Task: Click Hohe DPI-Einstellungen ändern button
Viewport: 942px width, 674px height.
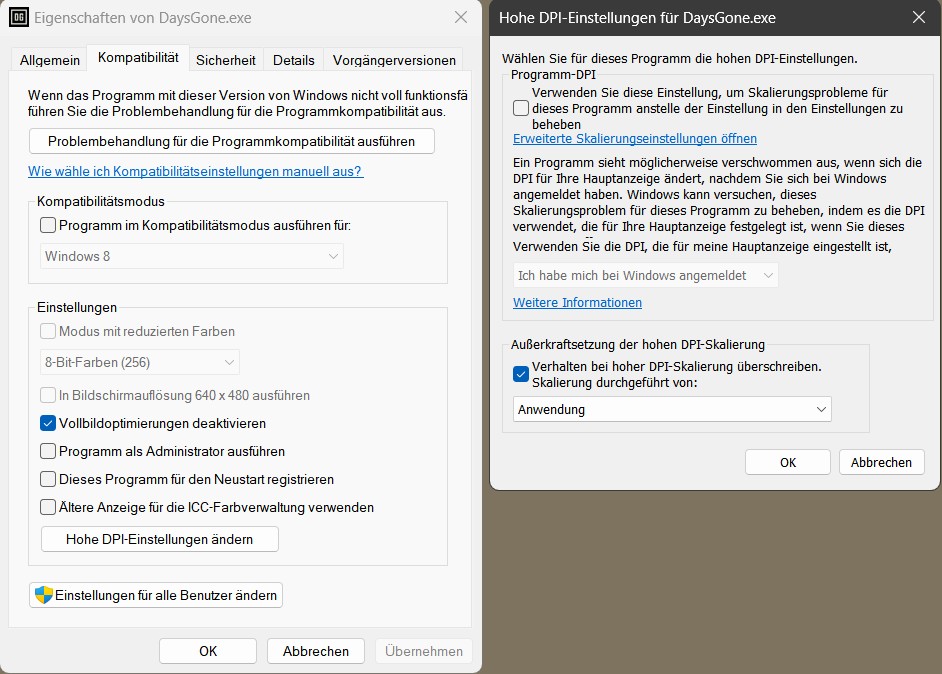Action: pyautogui.click(x=159, y=539)
